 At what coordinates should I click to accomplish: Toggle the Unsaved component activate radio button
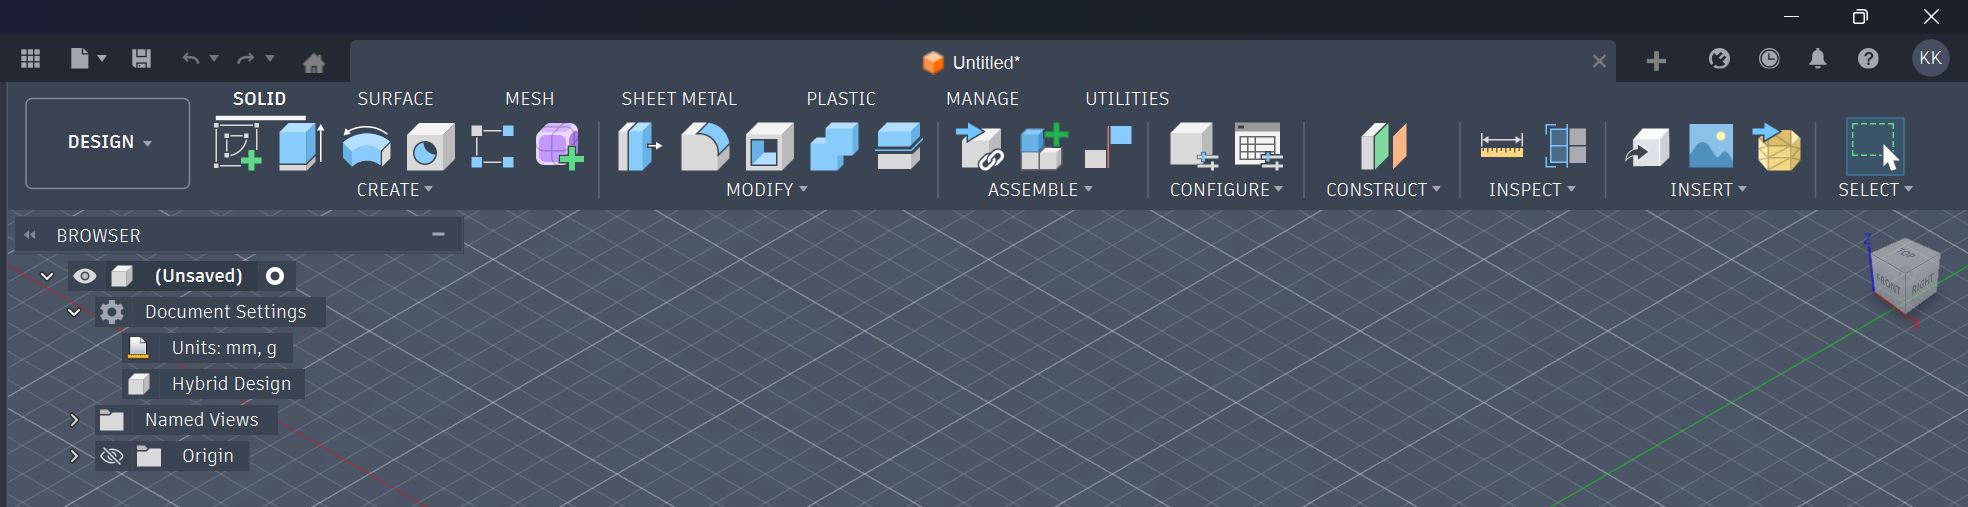pyautogui.click(x=275, y=276)
